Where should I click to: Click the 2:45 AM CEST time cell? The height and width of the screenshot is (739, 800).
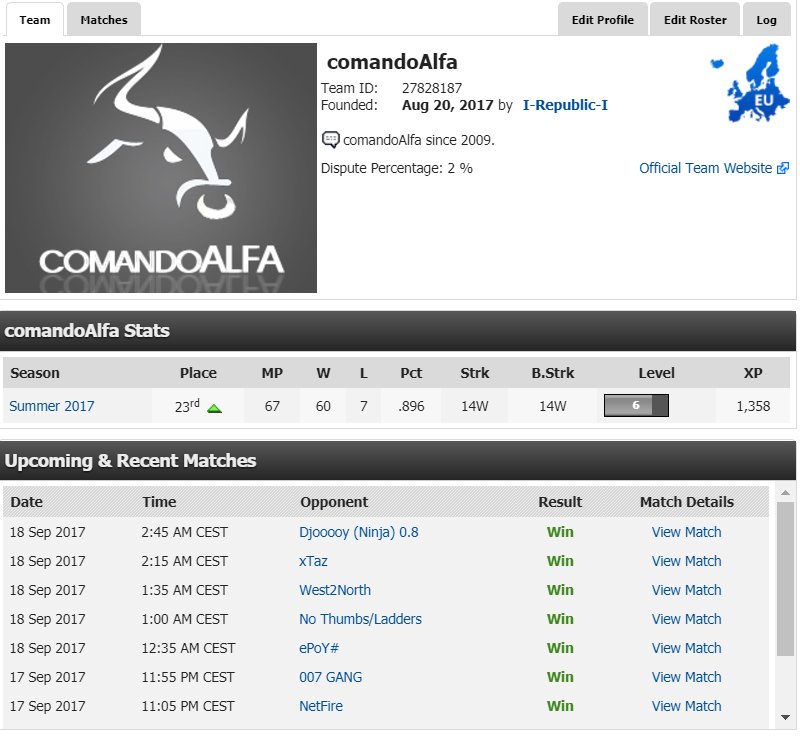pos(184,532)
